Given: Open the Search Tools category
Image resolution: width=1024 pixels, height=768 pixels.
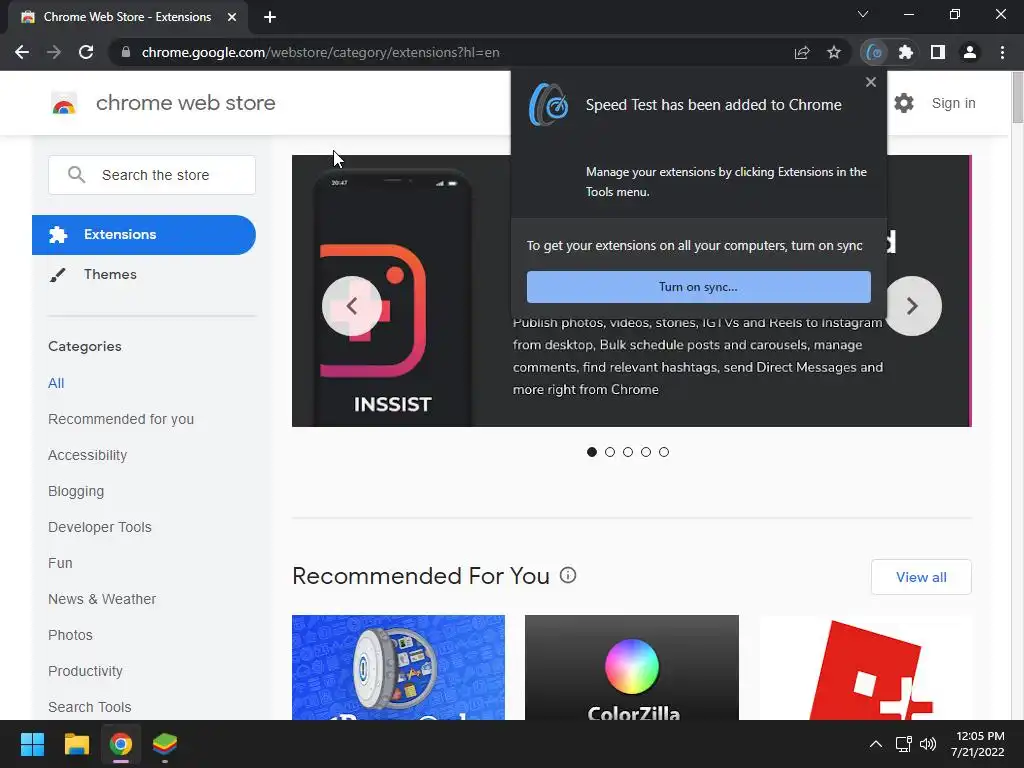Looking at the screenshot, I should pyautogui.click(x=89, y=707).
